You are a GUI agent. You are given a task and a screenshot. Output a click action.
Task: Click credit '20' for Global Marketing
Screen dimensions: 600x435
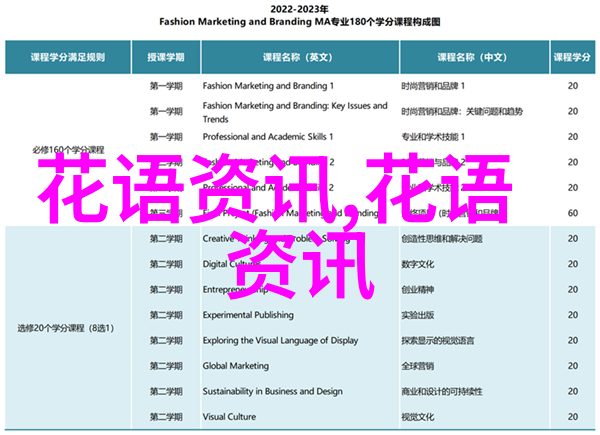(573, 366)
